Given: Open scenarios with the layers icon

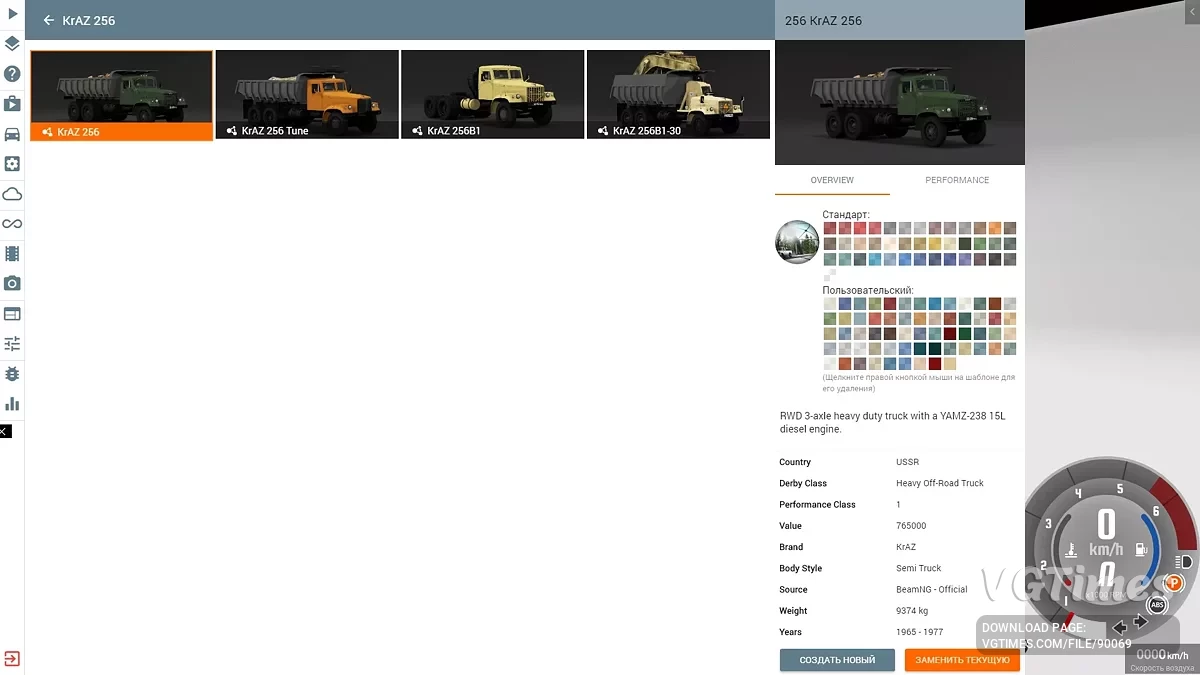Looking at the screenshot, I should click(x=12, y=43).
